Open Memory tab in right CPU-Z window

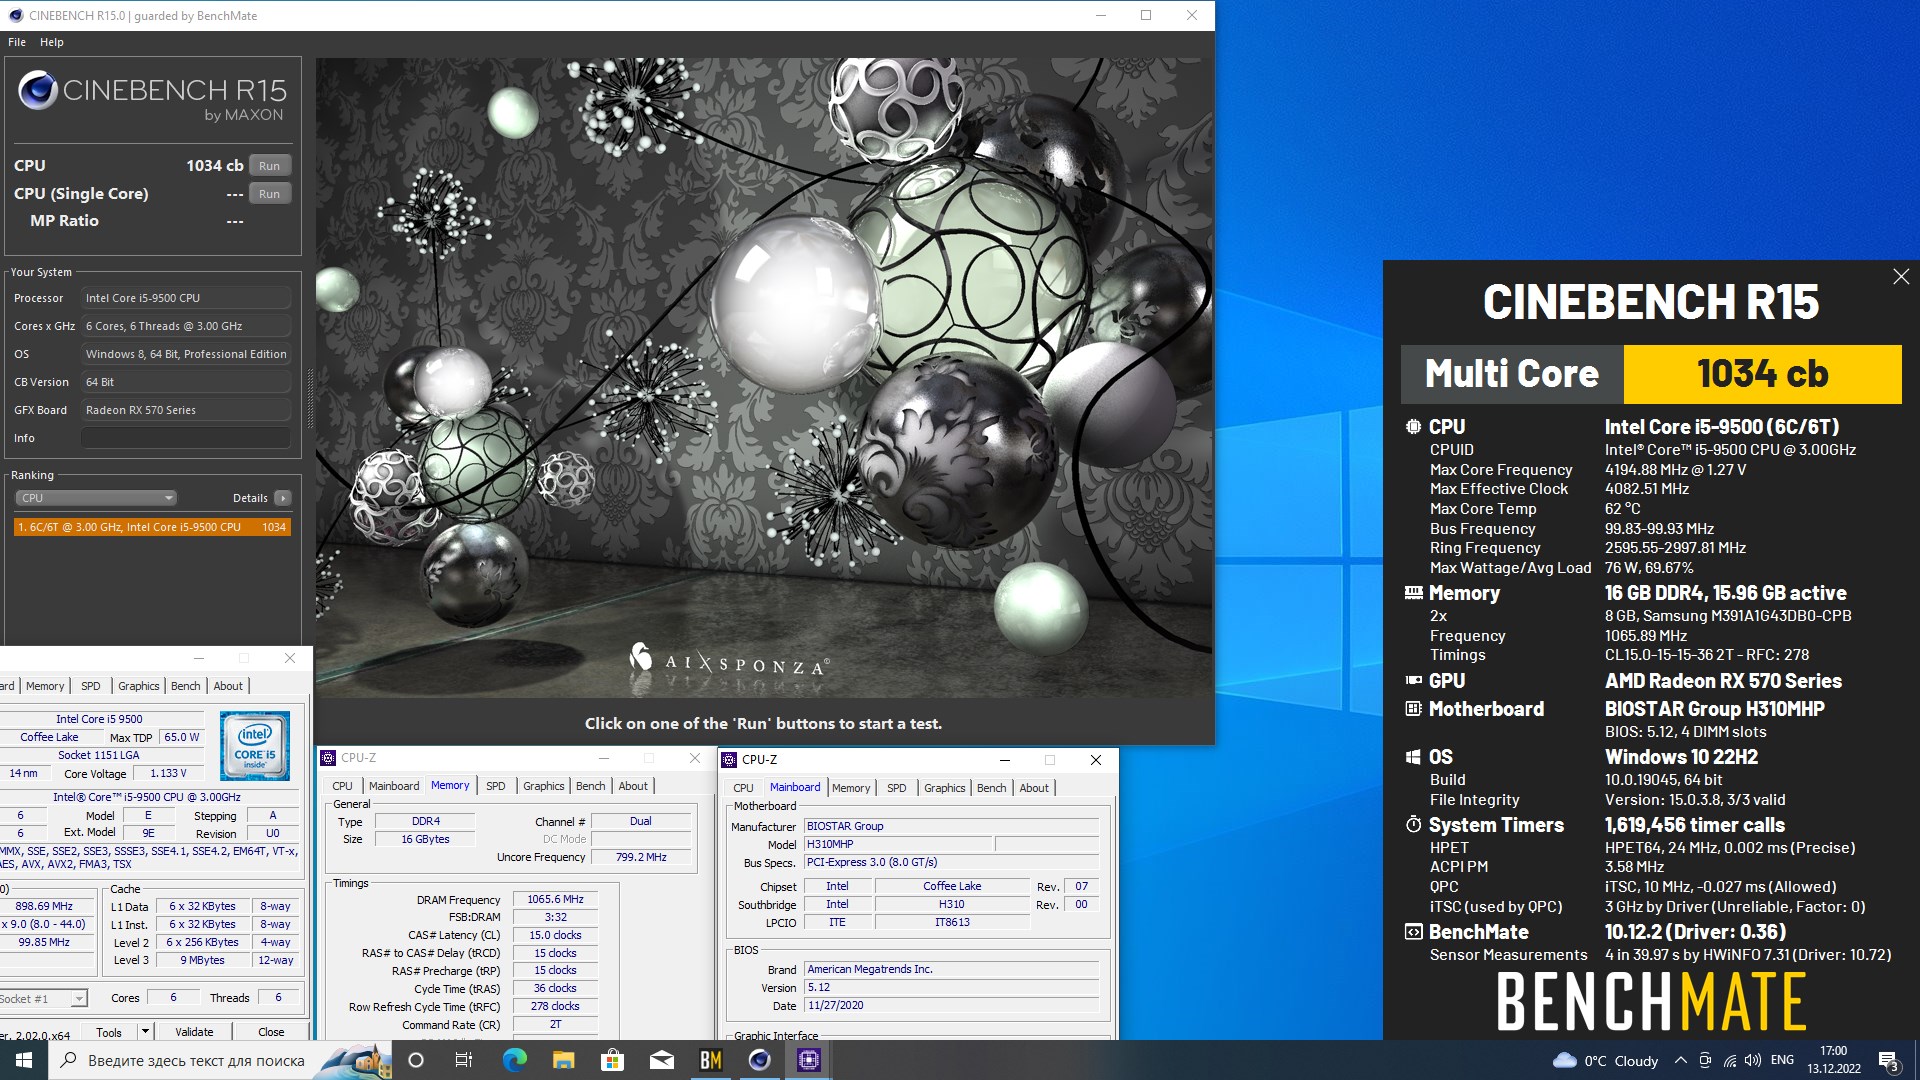pyautogui.click(x=851, y=788)
